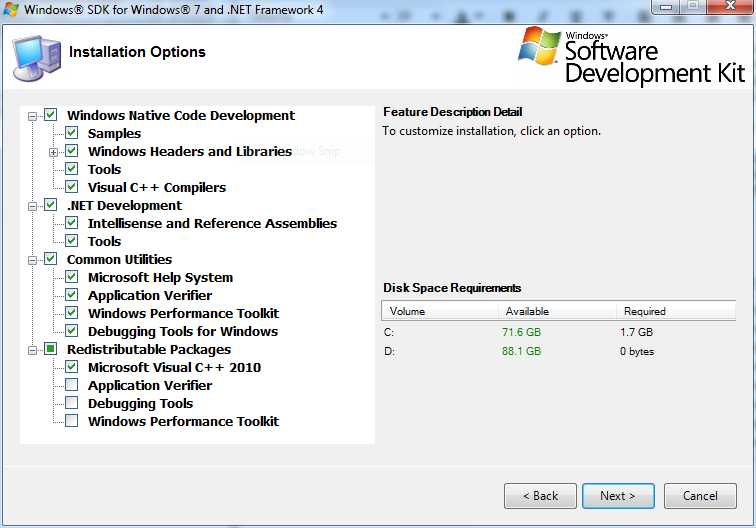
Task: Toggle Windows Headers and Libraries checkbox
Action: [x=71, y=151]
